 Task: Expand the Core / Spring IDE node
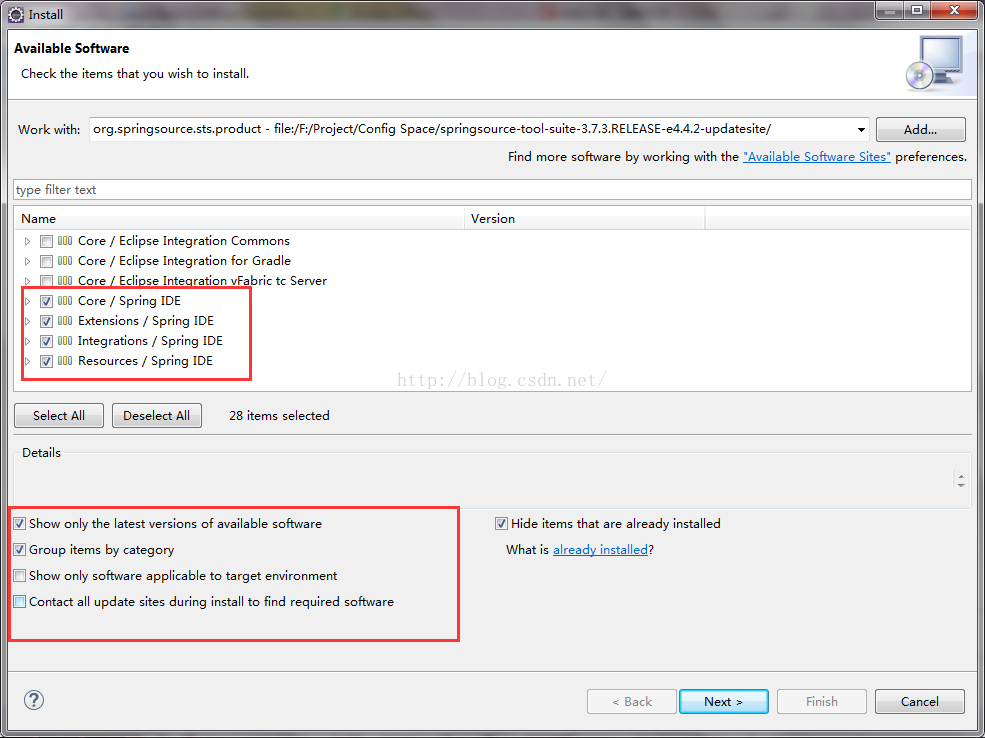click(28, 301)
